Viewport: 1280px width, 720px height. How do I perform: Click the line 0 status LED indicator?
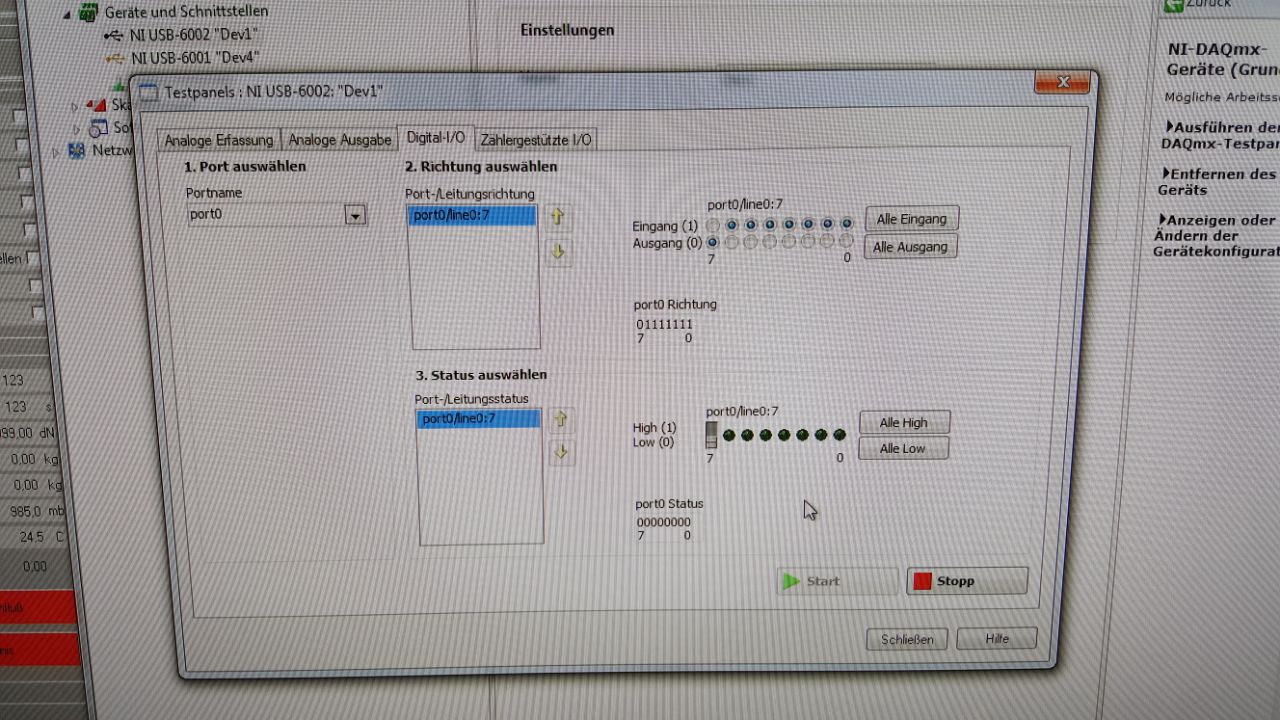pos(839,435)
